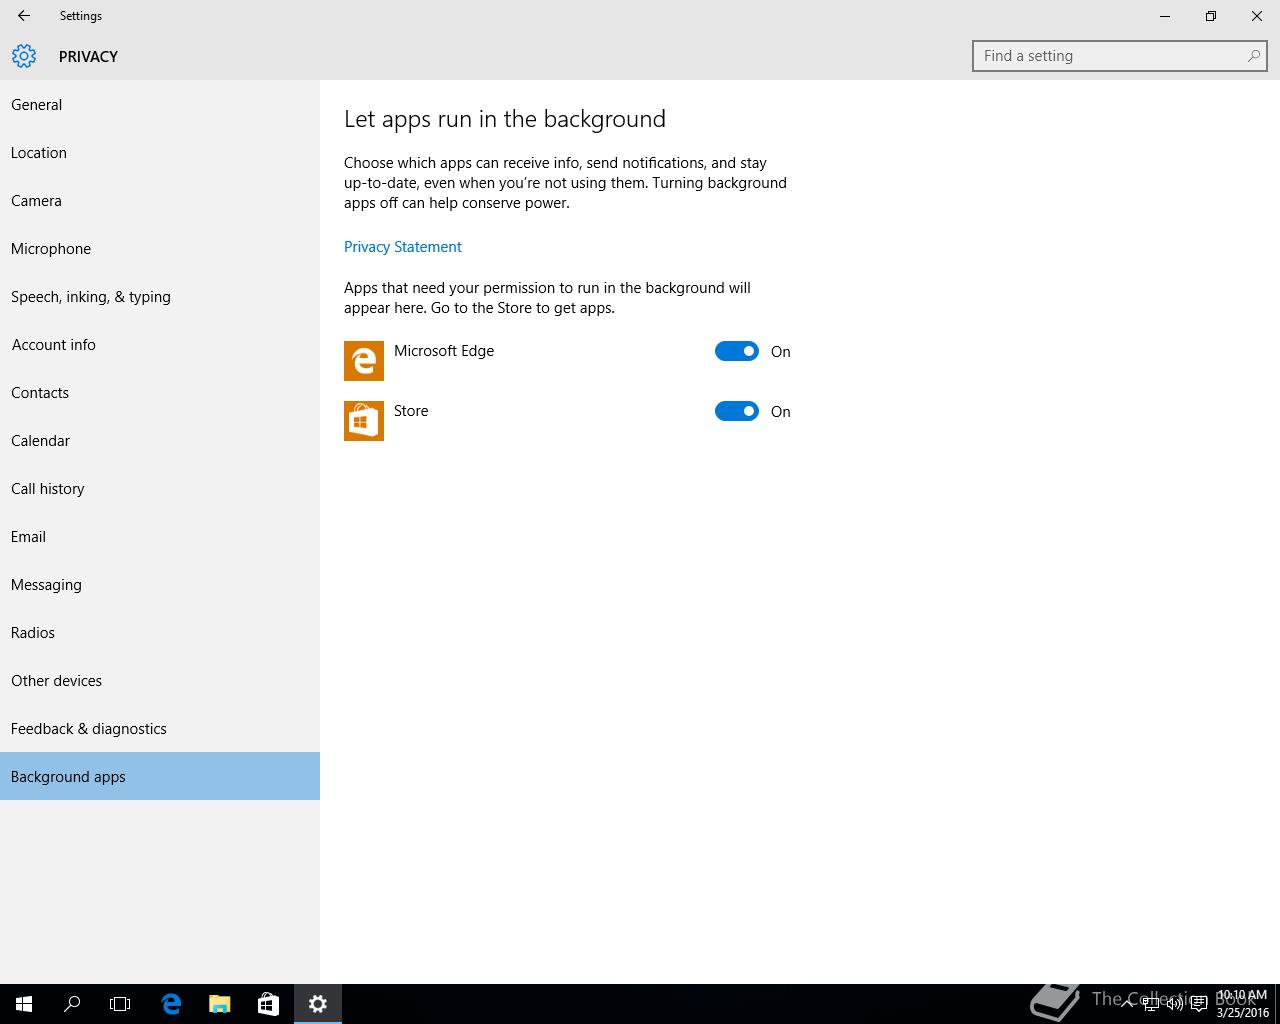Open the Privacy Statement link
The image size is (1280, 1024).
click(x=403, y=247)
